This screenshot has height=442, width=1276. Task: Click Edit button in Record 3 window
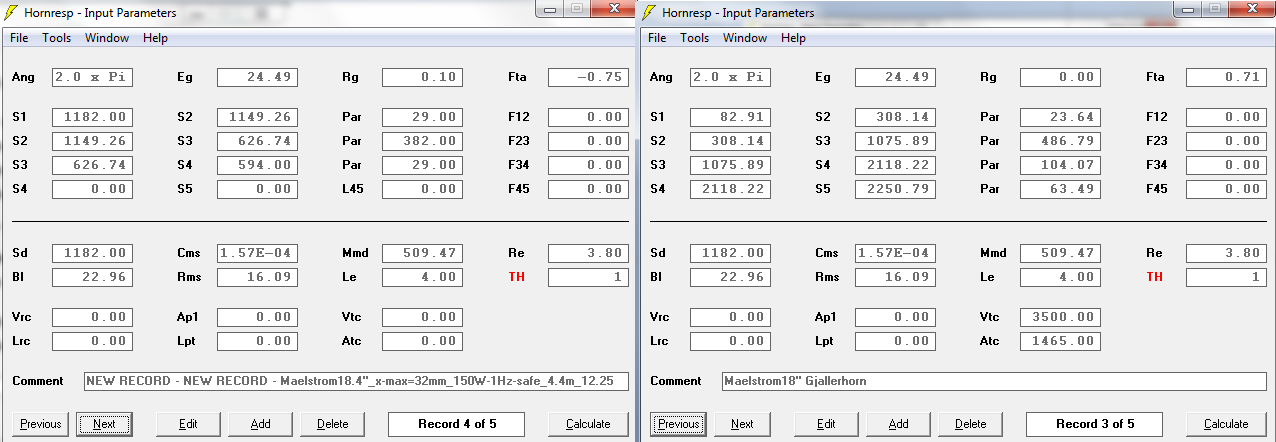[x=826, y=424]
